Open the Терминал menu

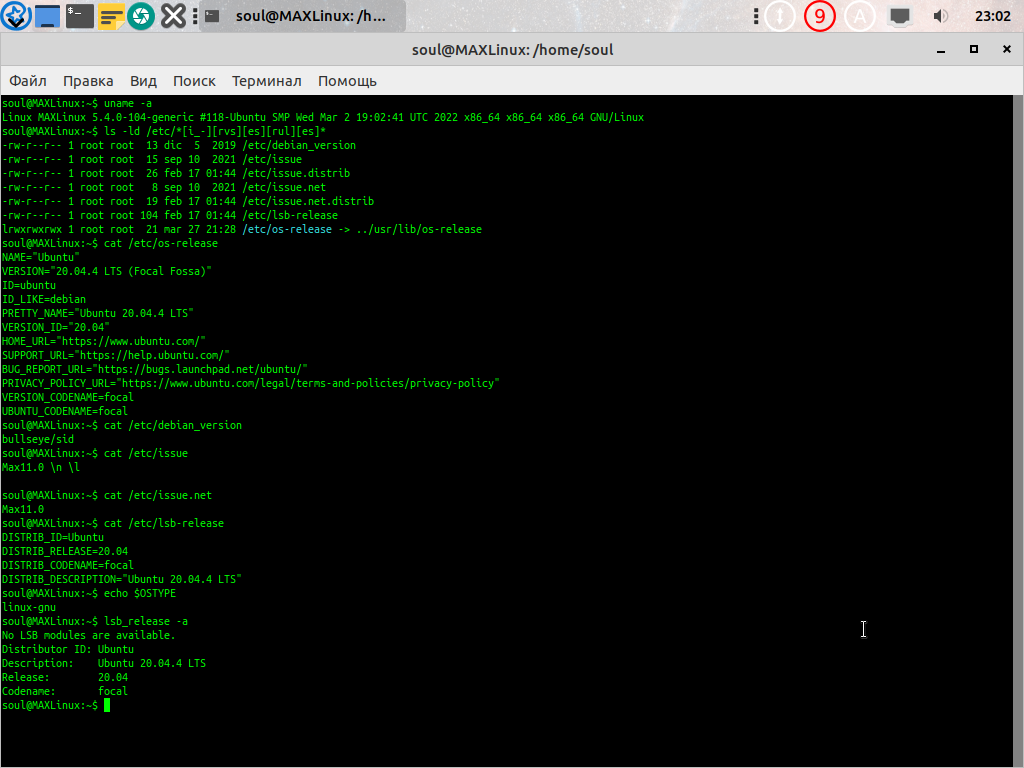click(x=266, y=81)
